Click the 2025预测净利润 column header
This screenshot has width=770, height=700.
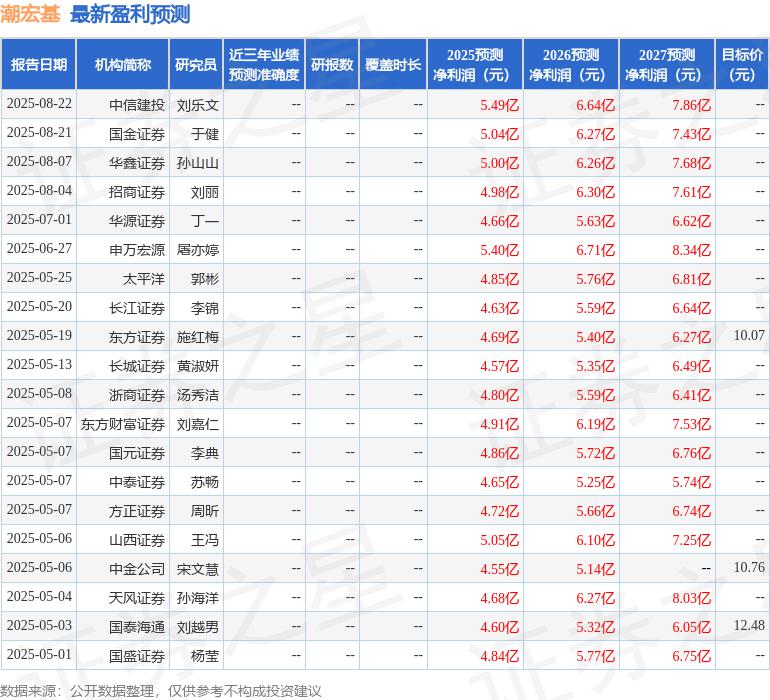(x=474, y=64)
